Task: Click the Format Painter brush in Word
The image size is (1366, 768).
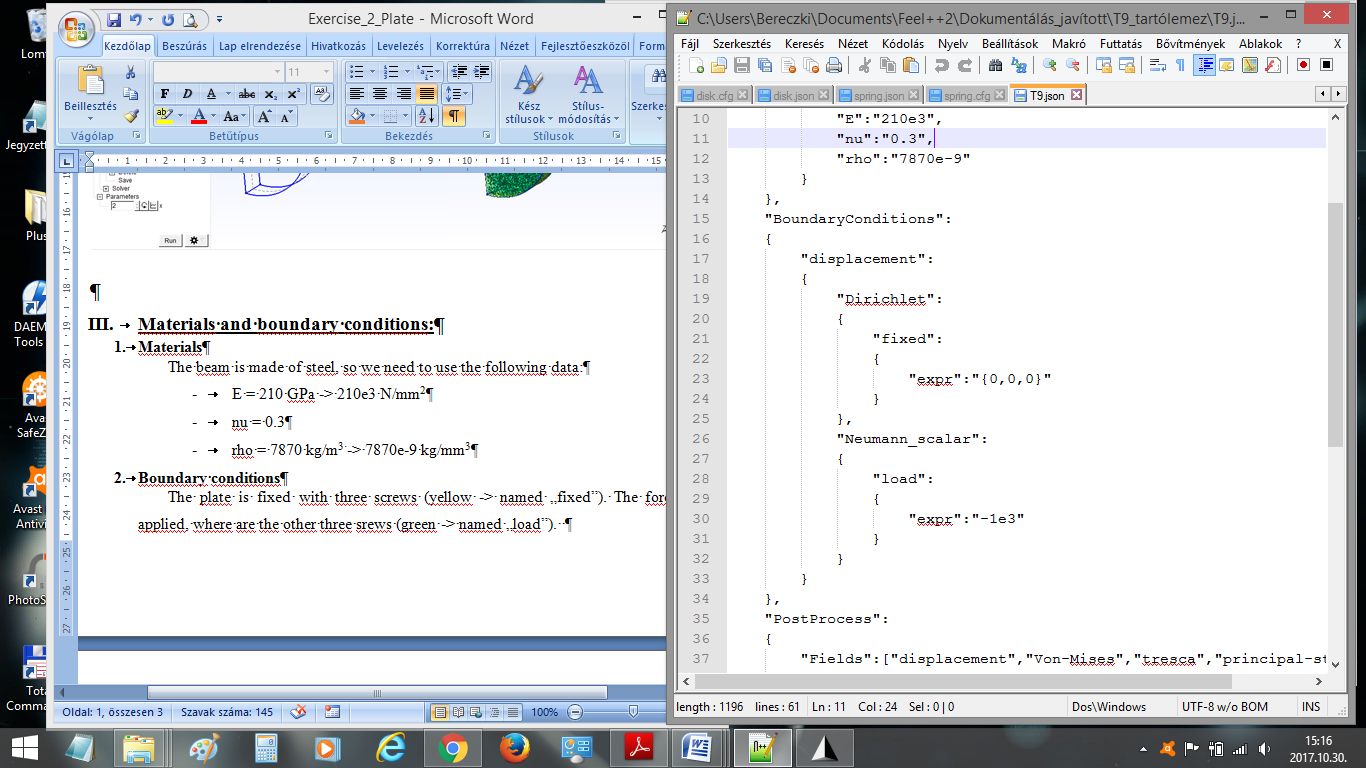Action: [x=131, y=116]
